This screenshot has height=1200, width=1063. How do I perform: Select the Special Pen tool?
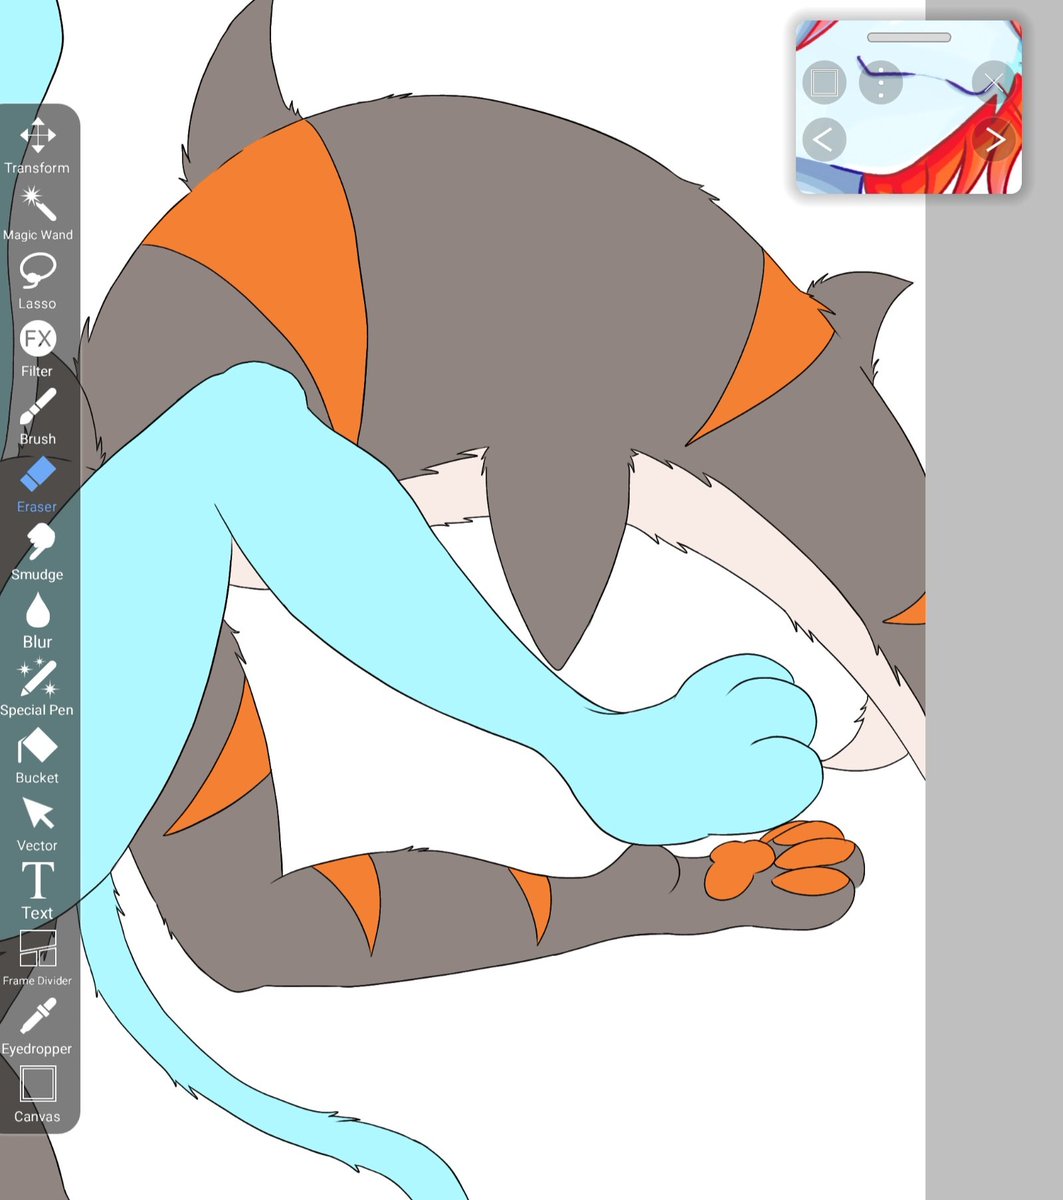(38, 688)
